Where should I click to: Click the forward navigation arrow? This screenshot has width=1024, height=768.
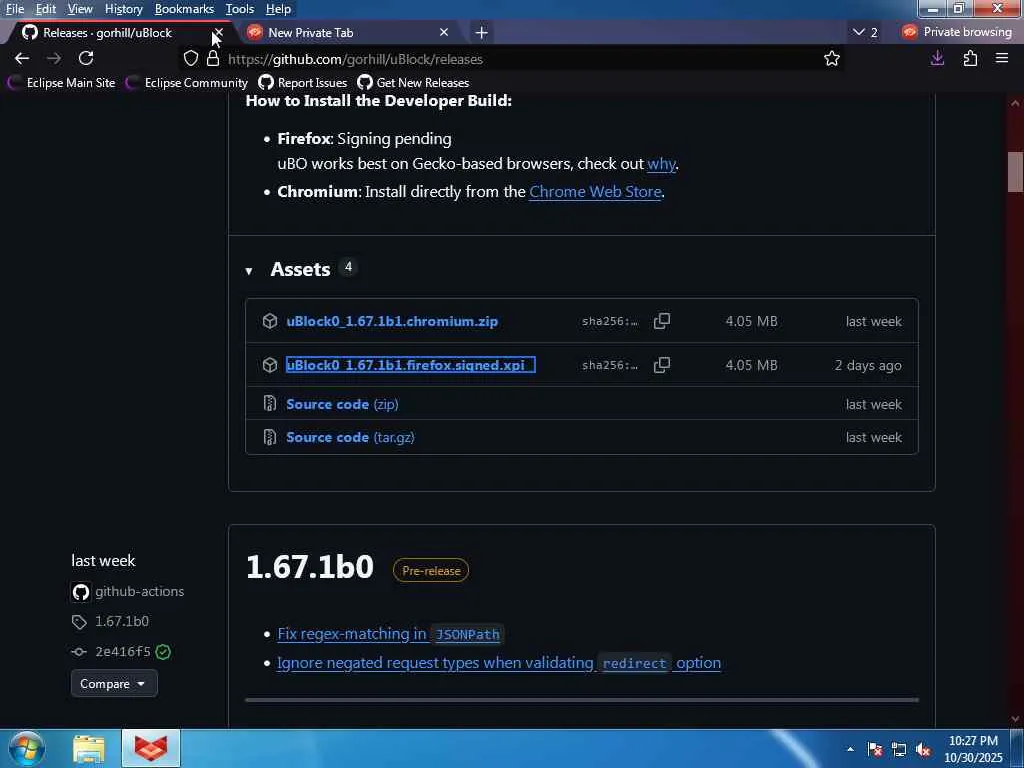[x=54, y=58]
